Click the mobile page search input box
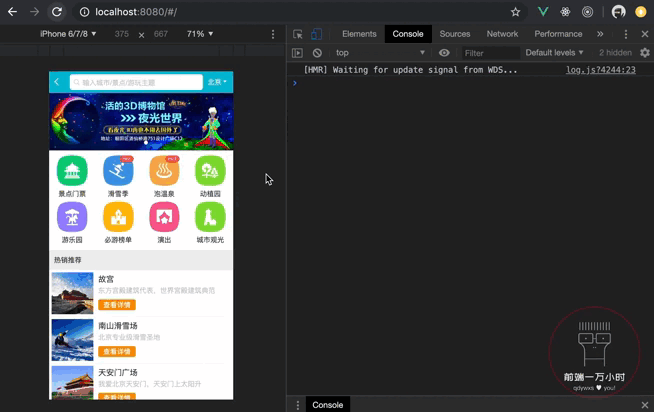This screenshot has height=412, width=654. click(136, 82)
